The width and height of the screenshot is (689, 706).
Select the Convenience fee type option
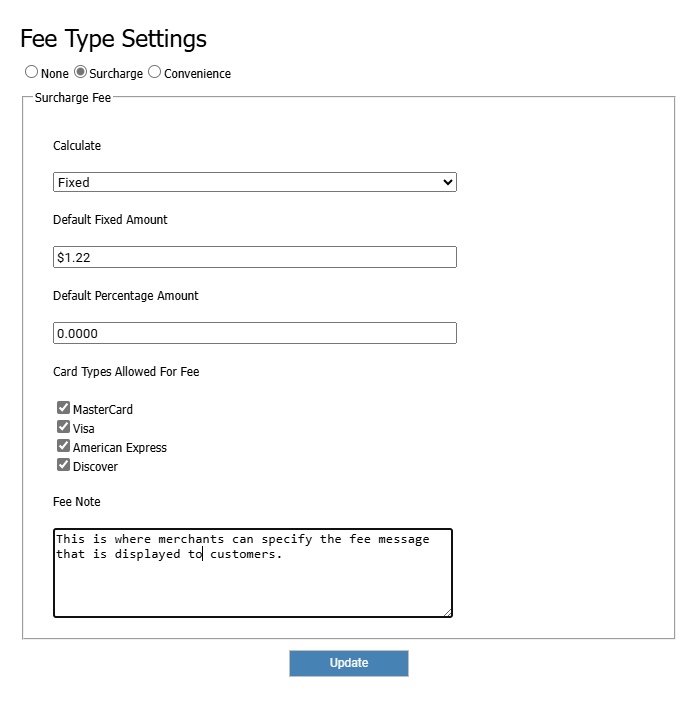point(154,72)
